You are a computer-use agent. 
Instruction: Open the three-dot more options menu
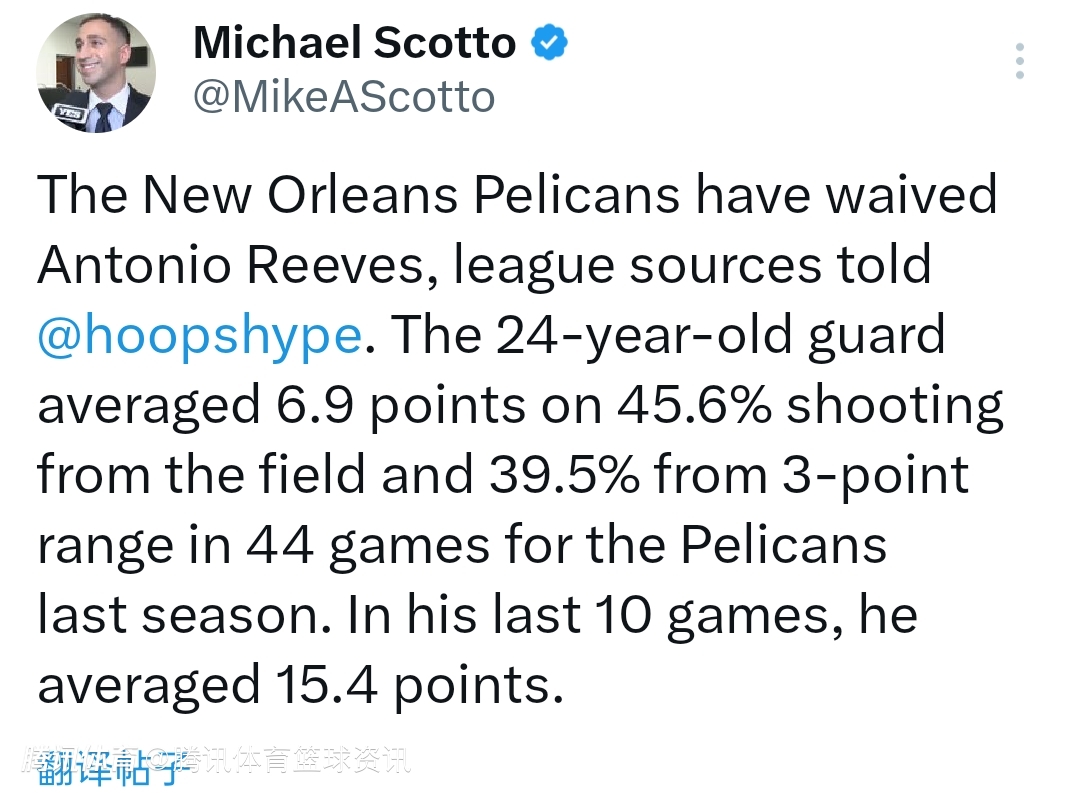(x=1019, y=61)
